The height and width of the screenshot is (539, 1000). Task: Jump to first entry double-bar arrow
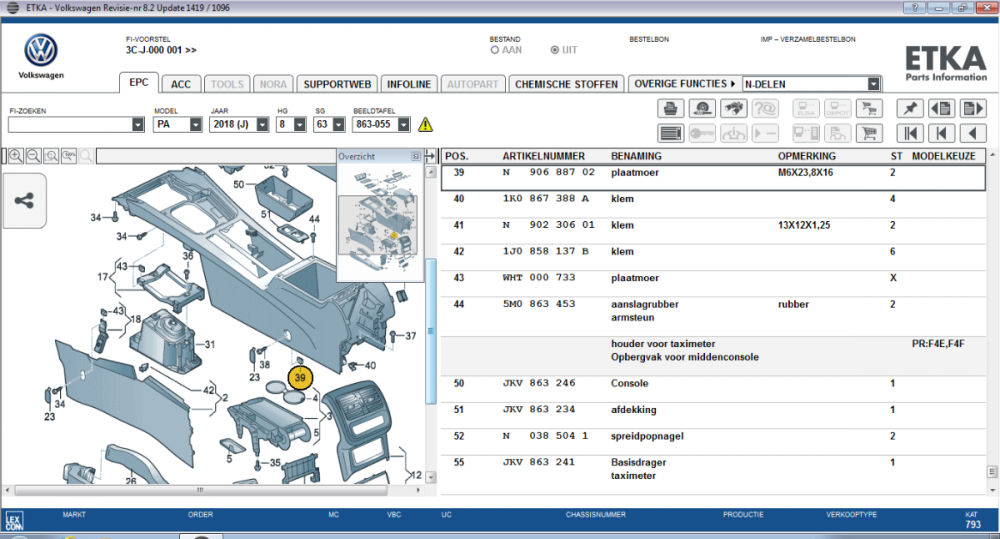coord(910,133)
